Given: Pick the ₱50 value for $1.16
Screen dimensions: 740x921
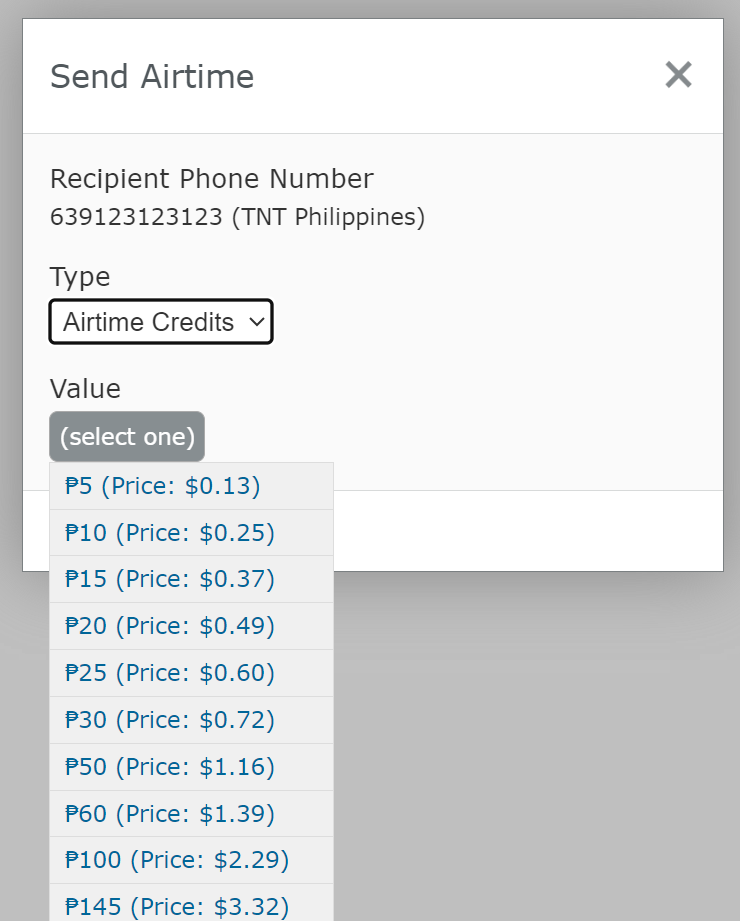Looking at the screenshot, I should (x=191, y=767).
